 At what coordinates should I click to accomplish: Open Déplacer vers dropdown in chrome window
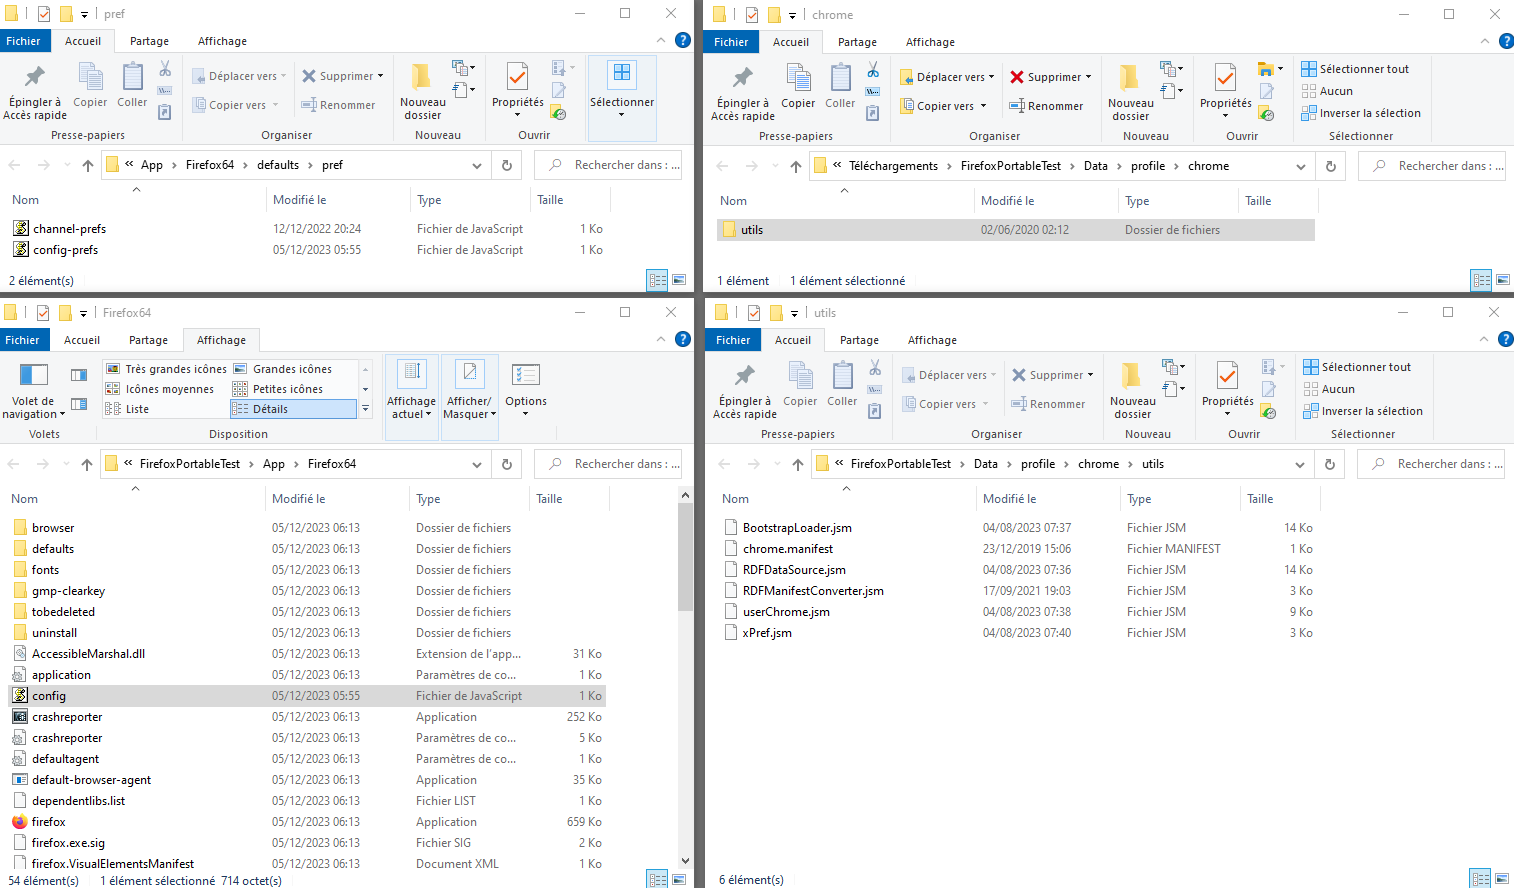(x=947, y=77)
